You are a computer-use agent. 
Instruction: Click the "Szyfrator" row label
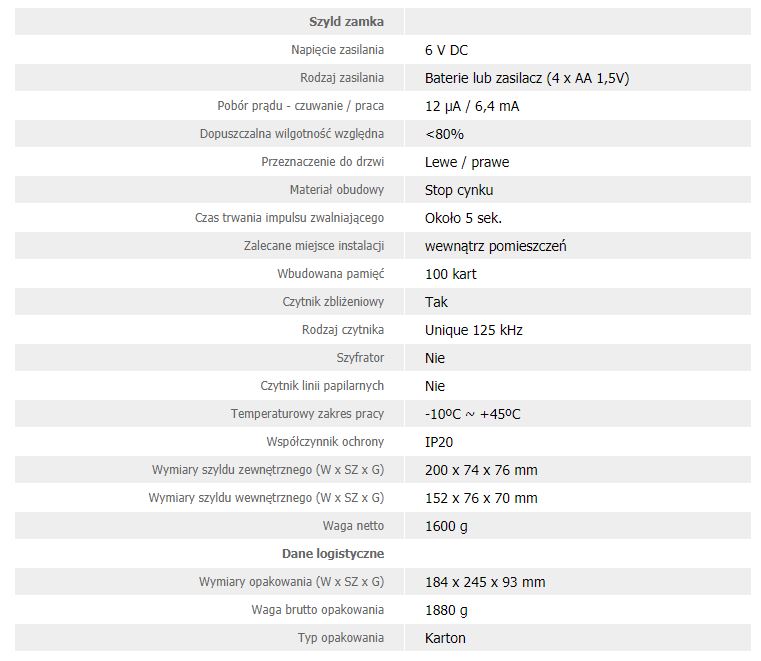pyautogui.click(x=360, y=357)
